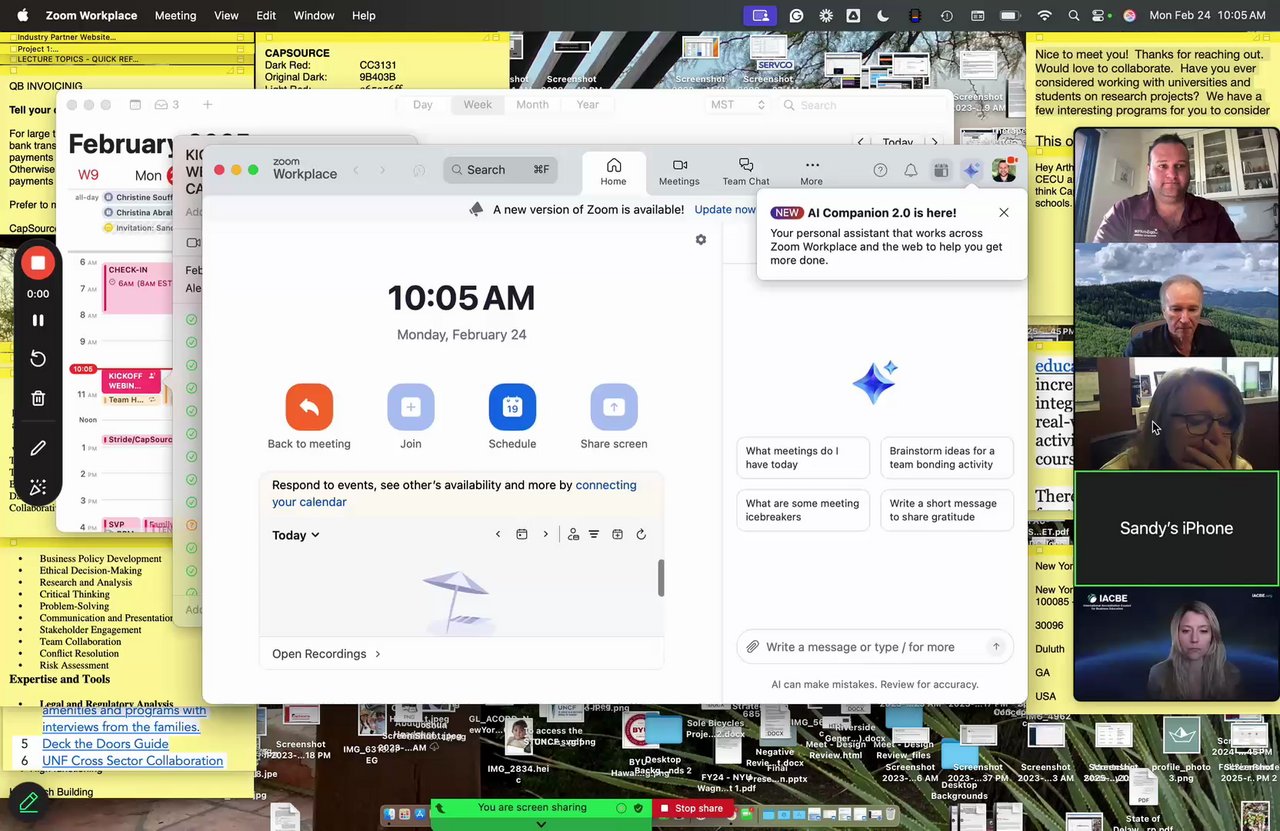The image size is (1280, 831).
Task: Open Zoom notifications bell
Action: (x=911, y=170)
